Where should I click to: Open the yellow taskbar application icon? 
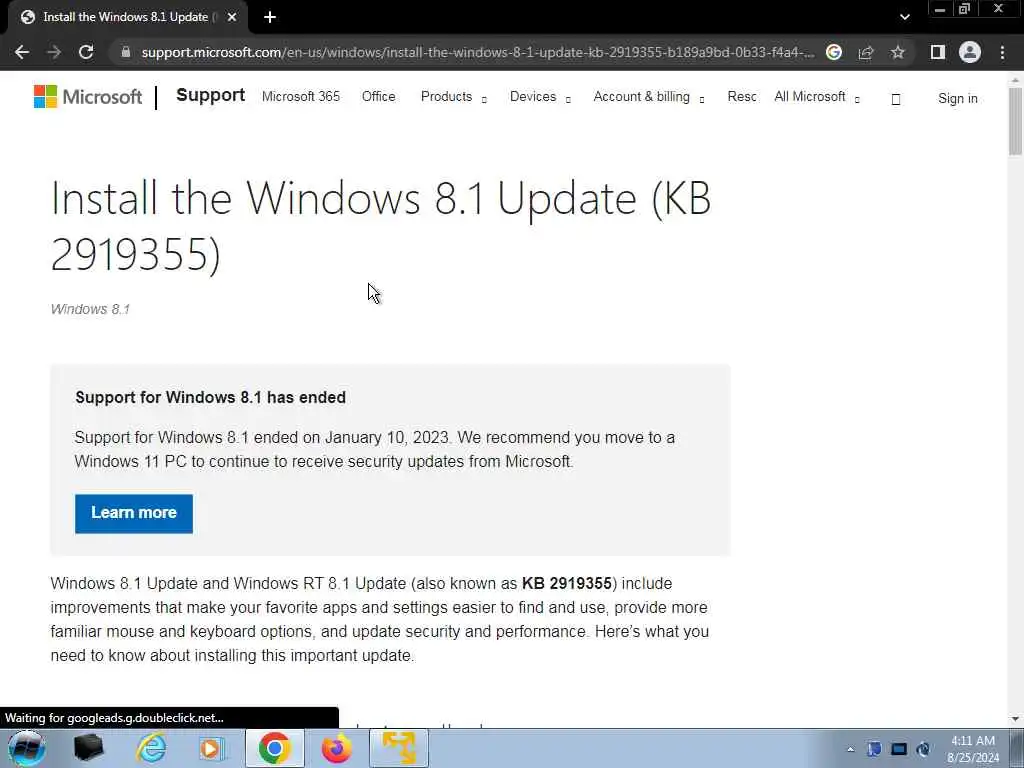pos(399,748)
